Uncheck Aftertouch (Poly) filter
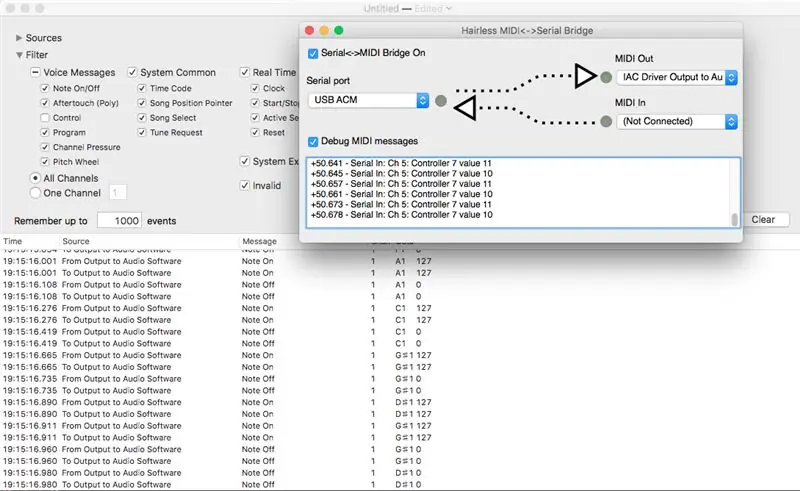 [45, 103]
